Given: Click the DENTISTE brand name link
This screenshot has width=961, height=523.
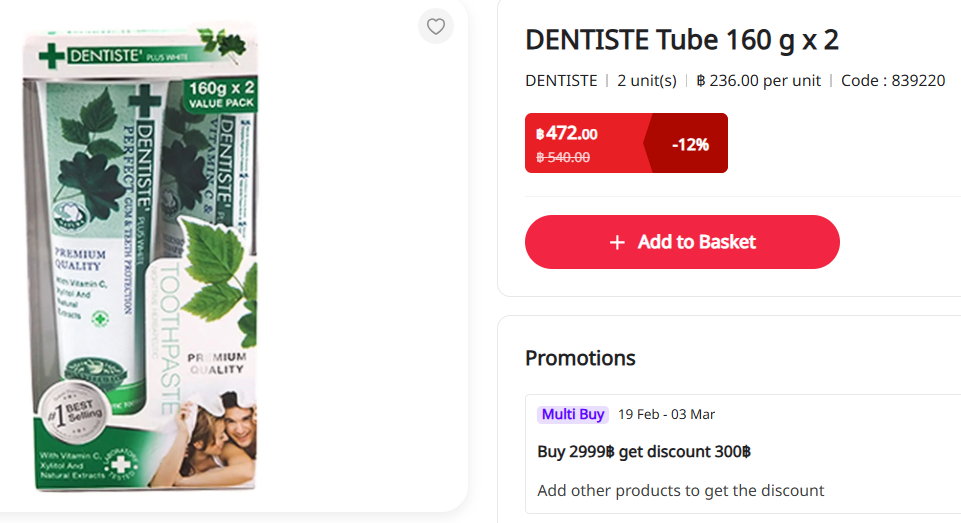Looking at the screenshot, I should click(x=561, y=81).
